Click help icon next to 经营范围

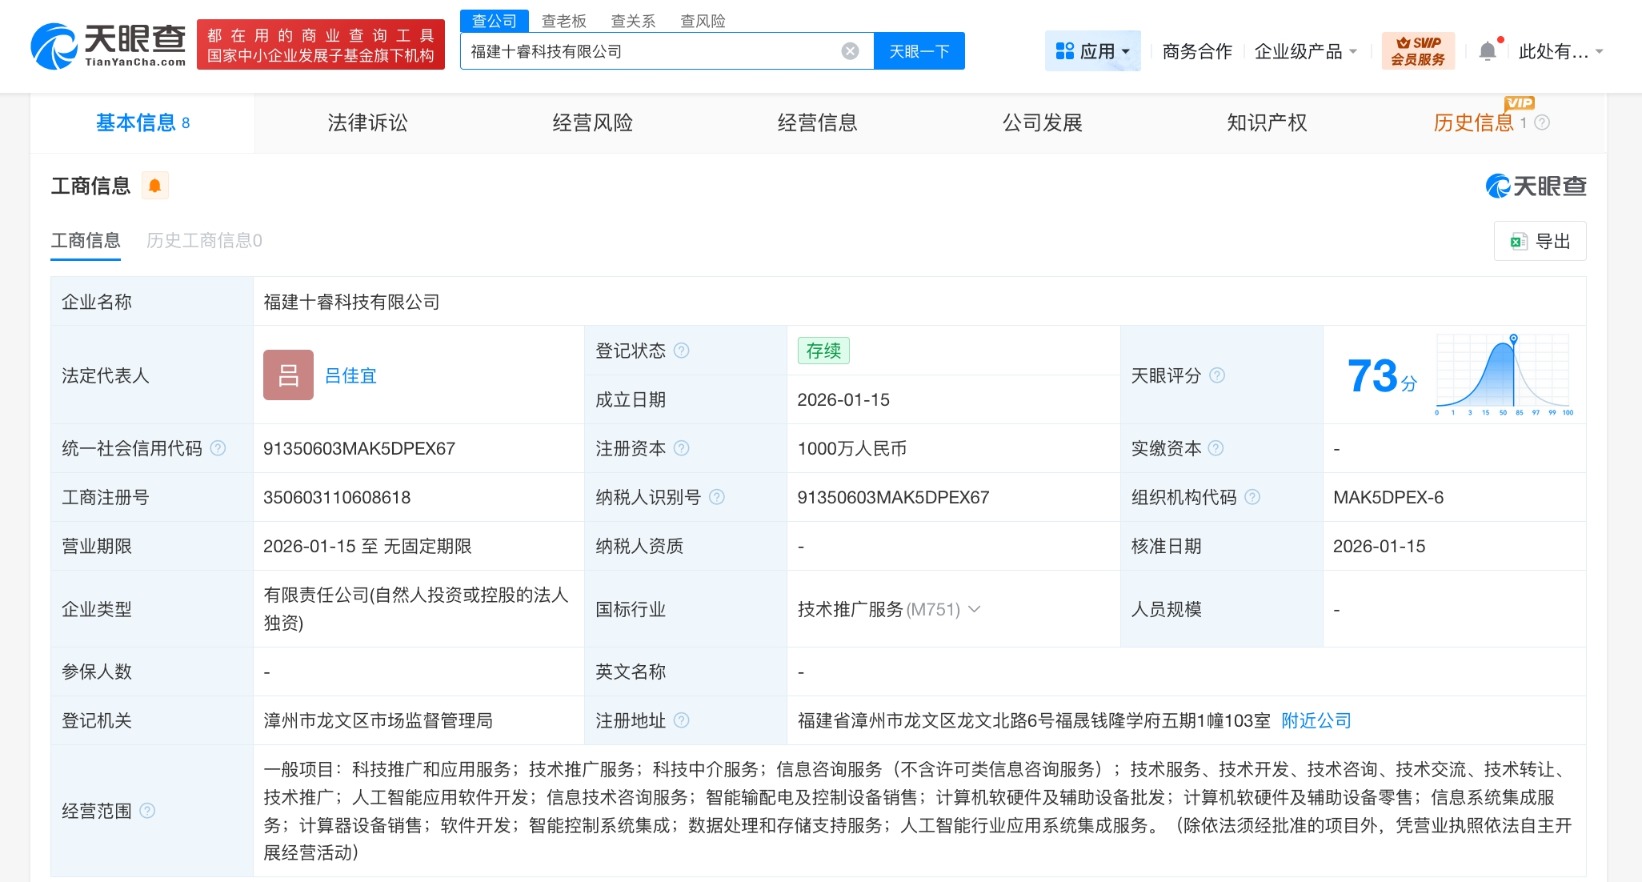tap(148, 811)
